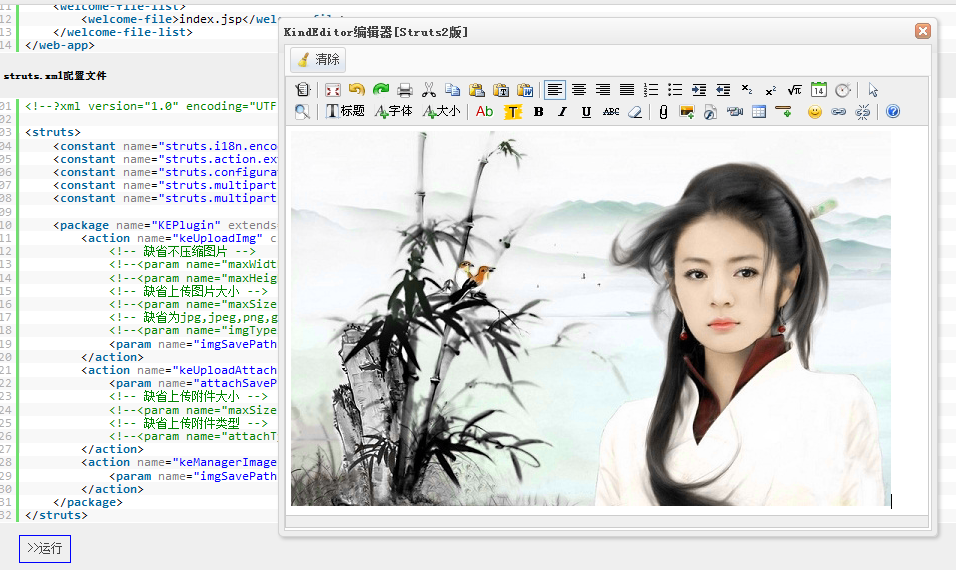Screen dimensions: 956x570
Task: Toggle Underline formatting
Action: pyautogui.click(x=586, y=112)
